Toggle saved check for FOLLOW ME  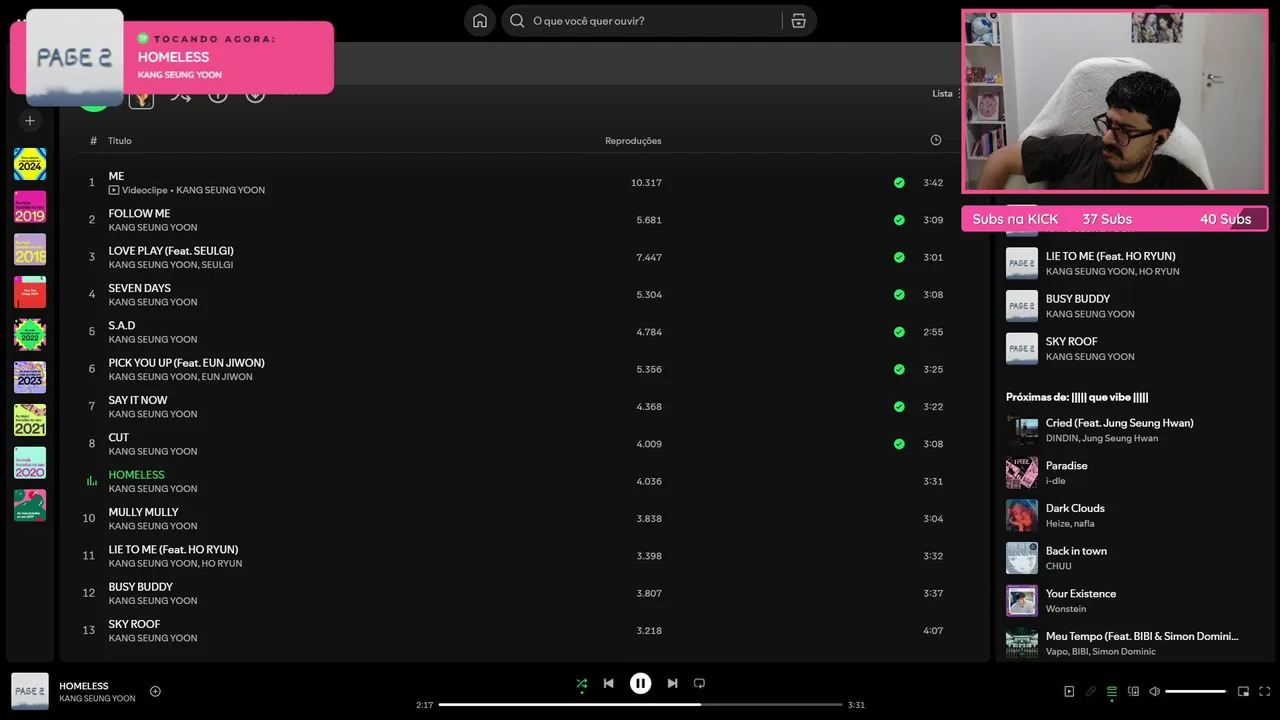899,220
